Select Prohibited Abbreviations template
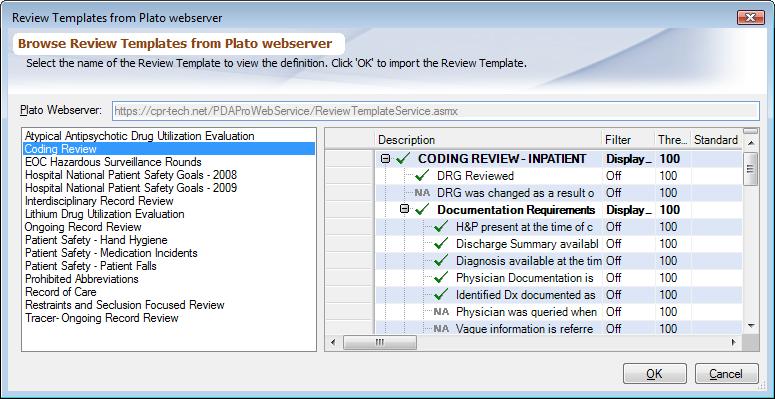The width and height of the screenshot is (775, 399). 82,279
